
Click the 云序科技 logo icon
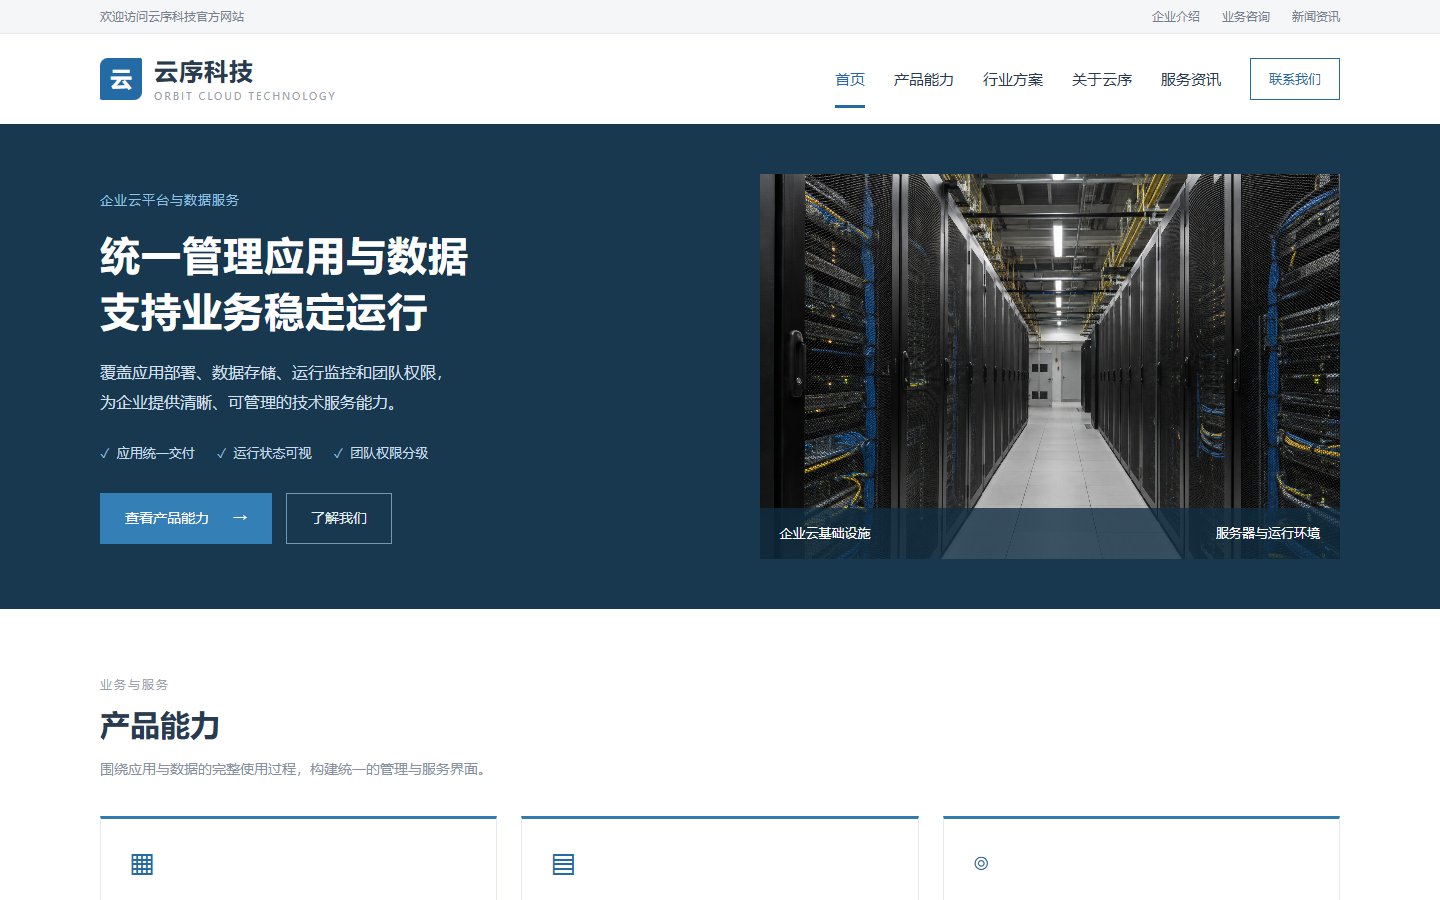(x=121, y=79)
